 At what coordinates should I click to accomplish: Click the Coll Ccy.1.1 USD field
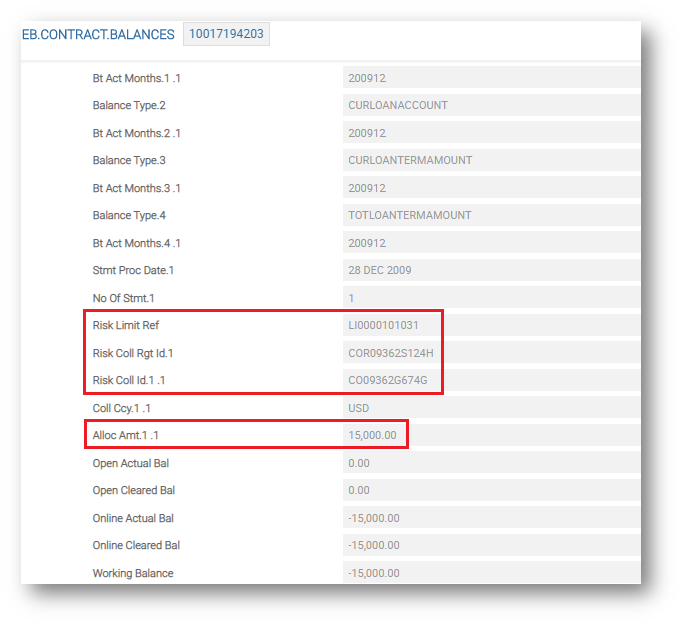(x=490, y=408)
